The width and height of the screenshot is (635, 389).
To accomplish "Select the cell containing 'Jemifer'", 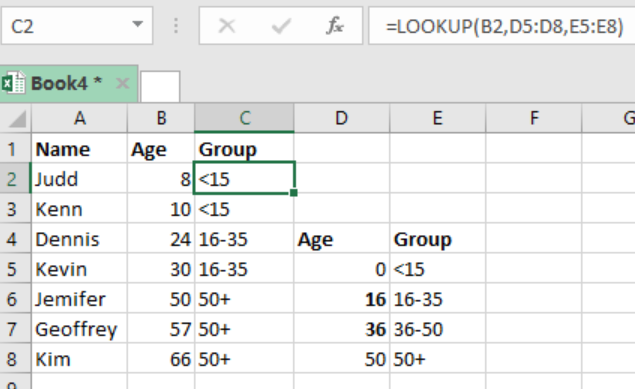I will click(x=79, y=299).
